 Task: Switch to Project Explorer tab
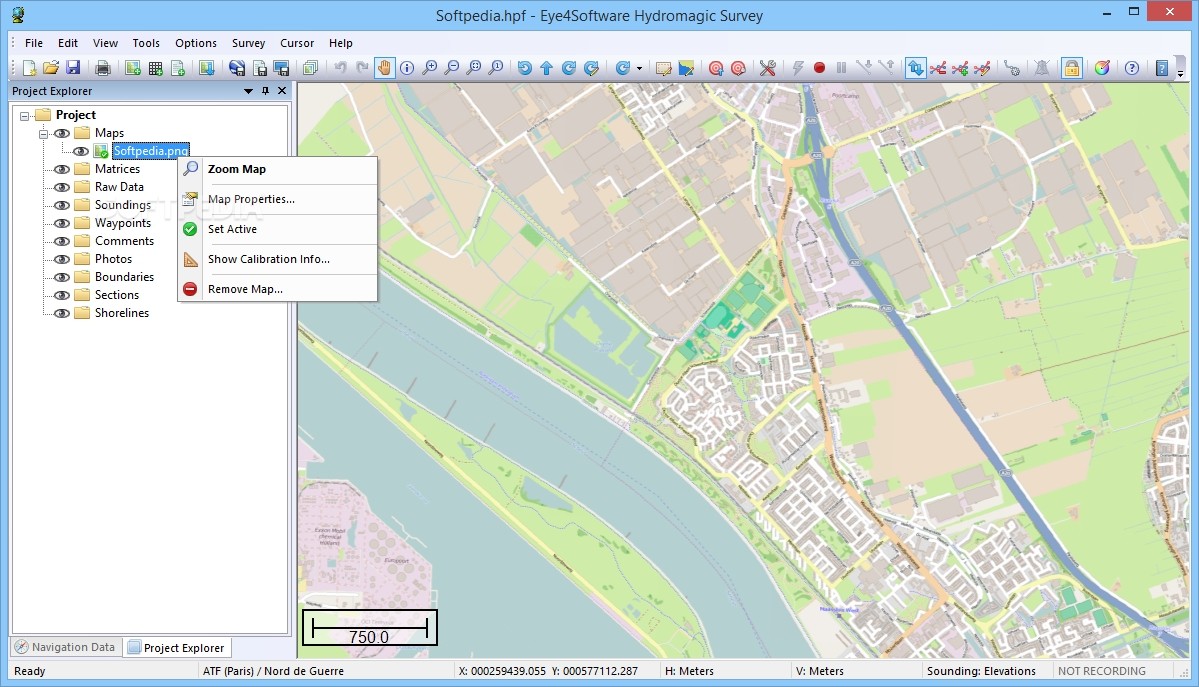pyautogui.click(x=177, y=647)
